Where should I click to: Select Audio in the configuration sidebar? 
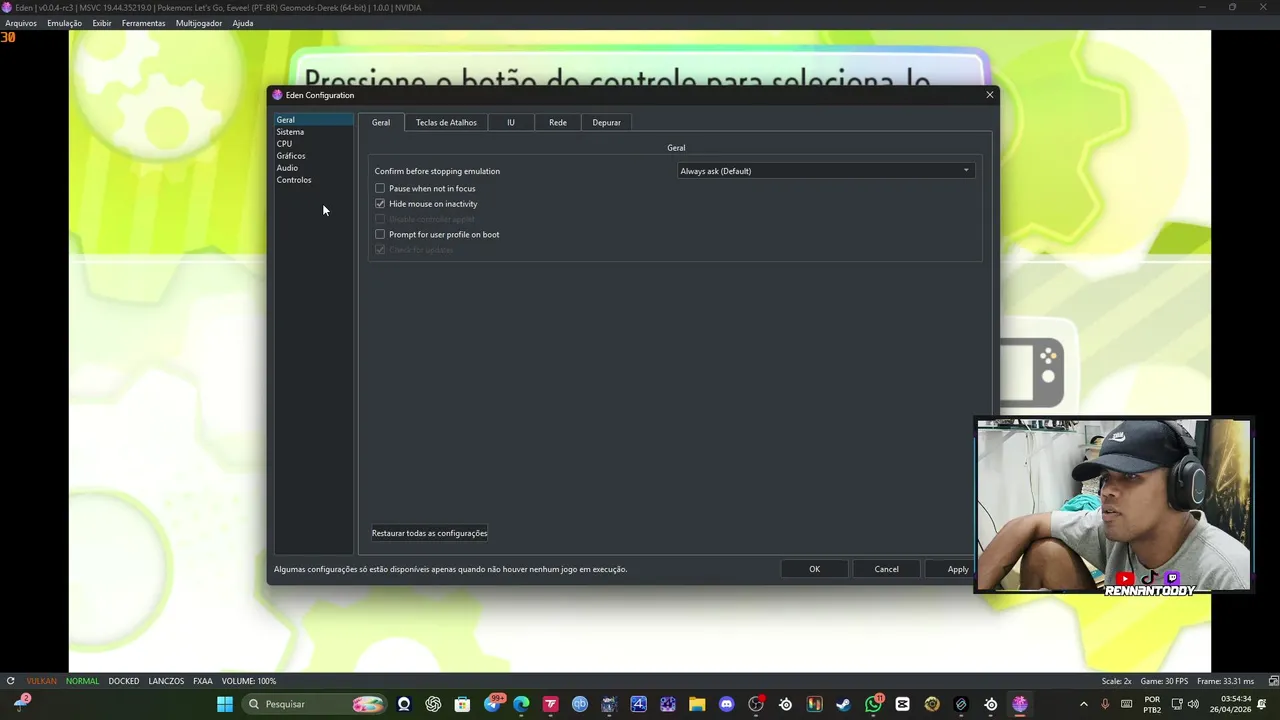point(313,168)
